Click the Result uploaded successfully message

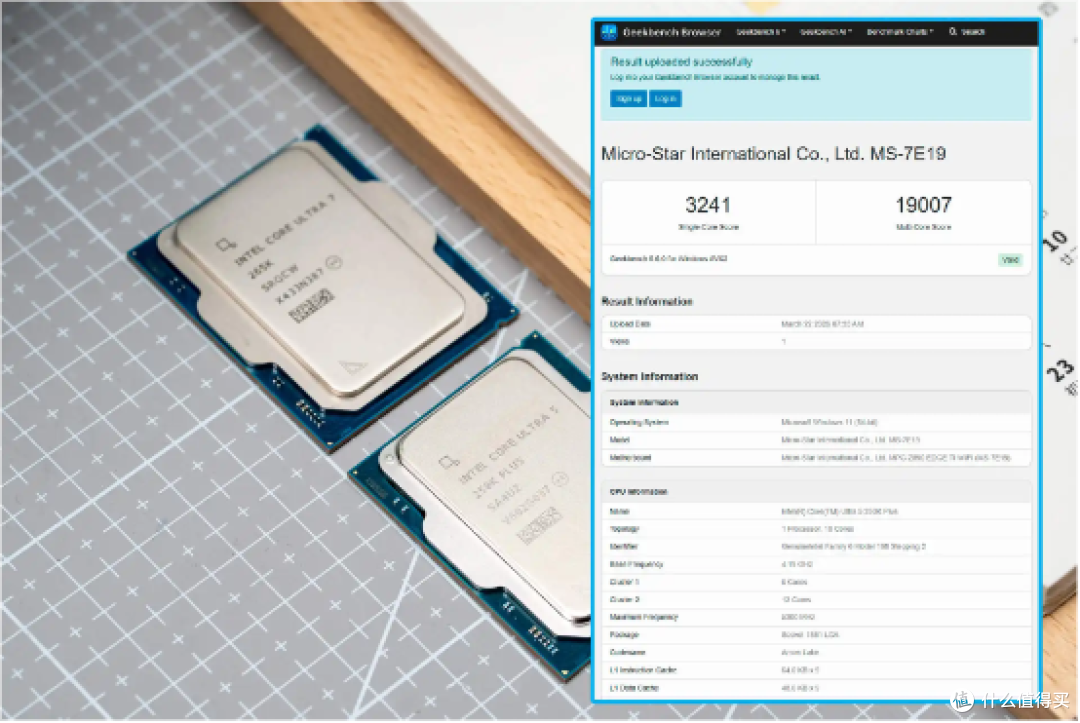681,62
